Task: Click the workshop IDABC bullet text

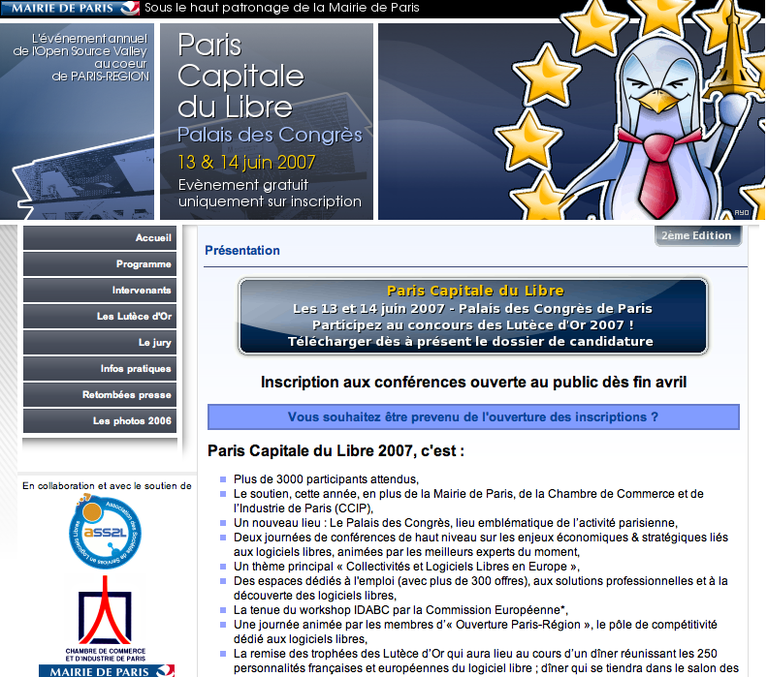Action: coord(401,610)
